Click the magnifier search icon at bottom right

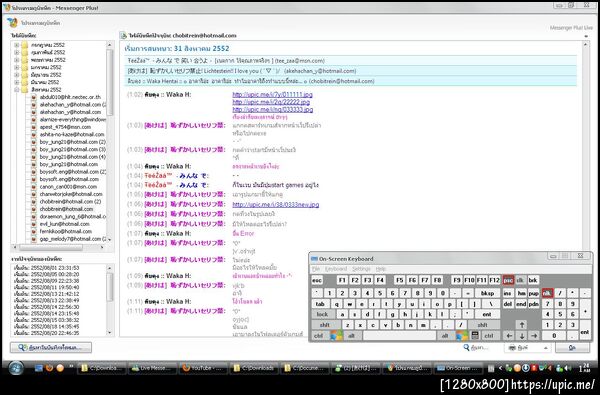point(466,347)
